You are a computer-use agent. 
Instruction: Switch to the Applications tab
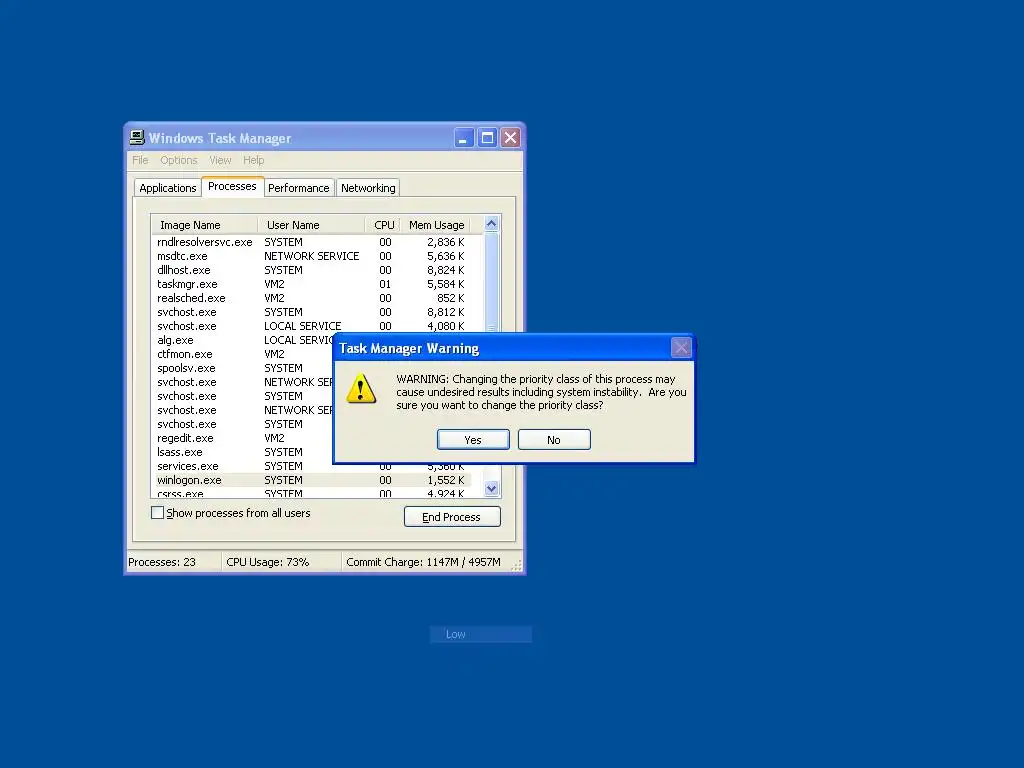167,187
